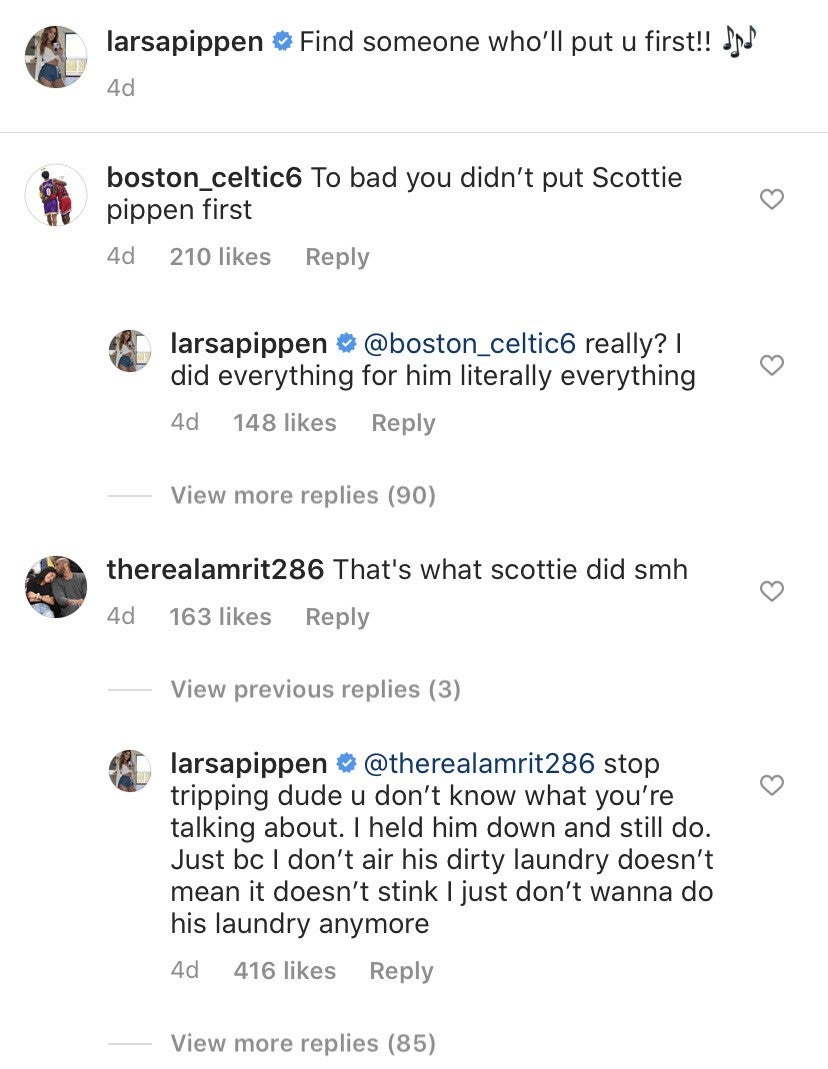This screenshot has height=1069, width=828.
Task: Click the verified badge next to caption username
Action: click(x=282, y=42)
